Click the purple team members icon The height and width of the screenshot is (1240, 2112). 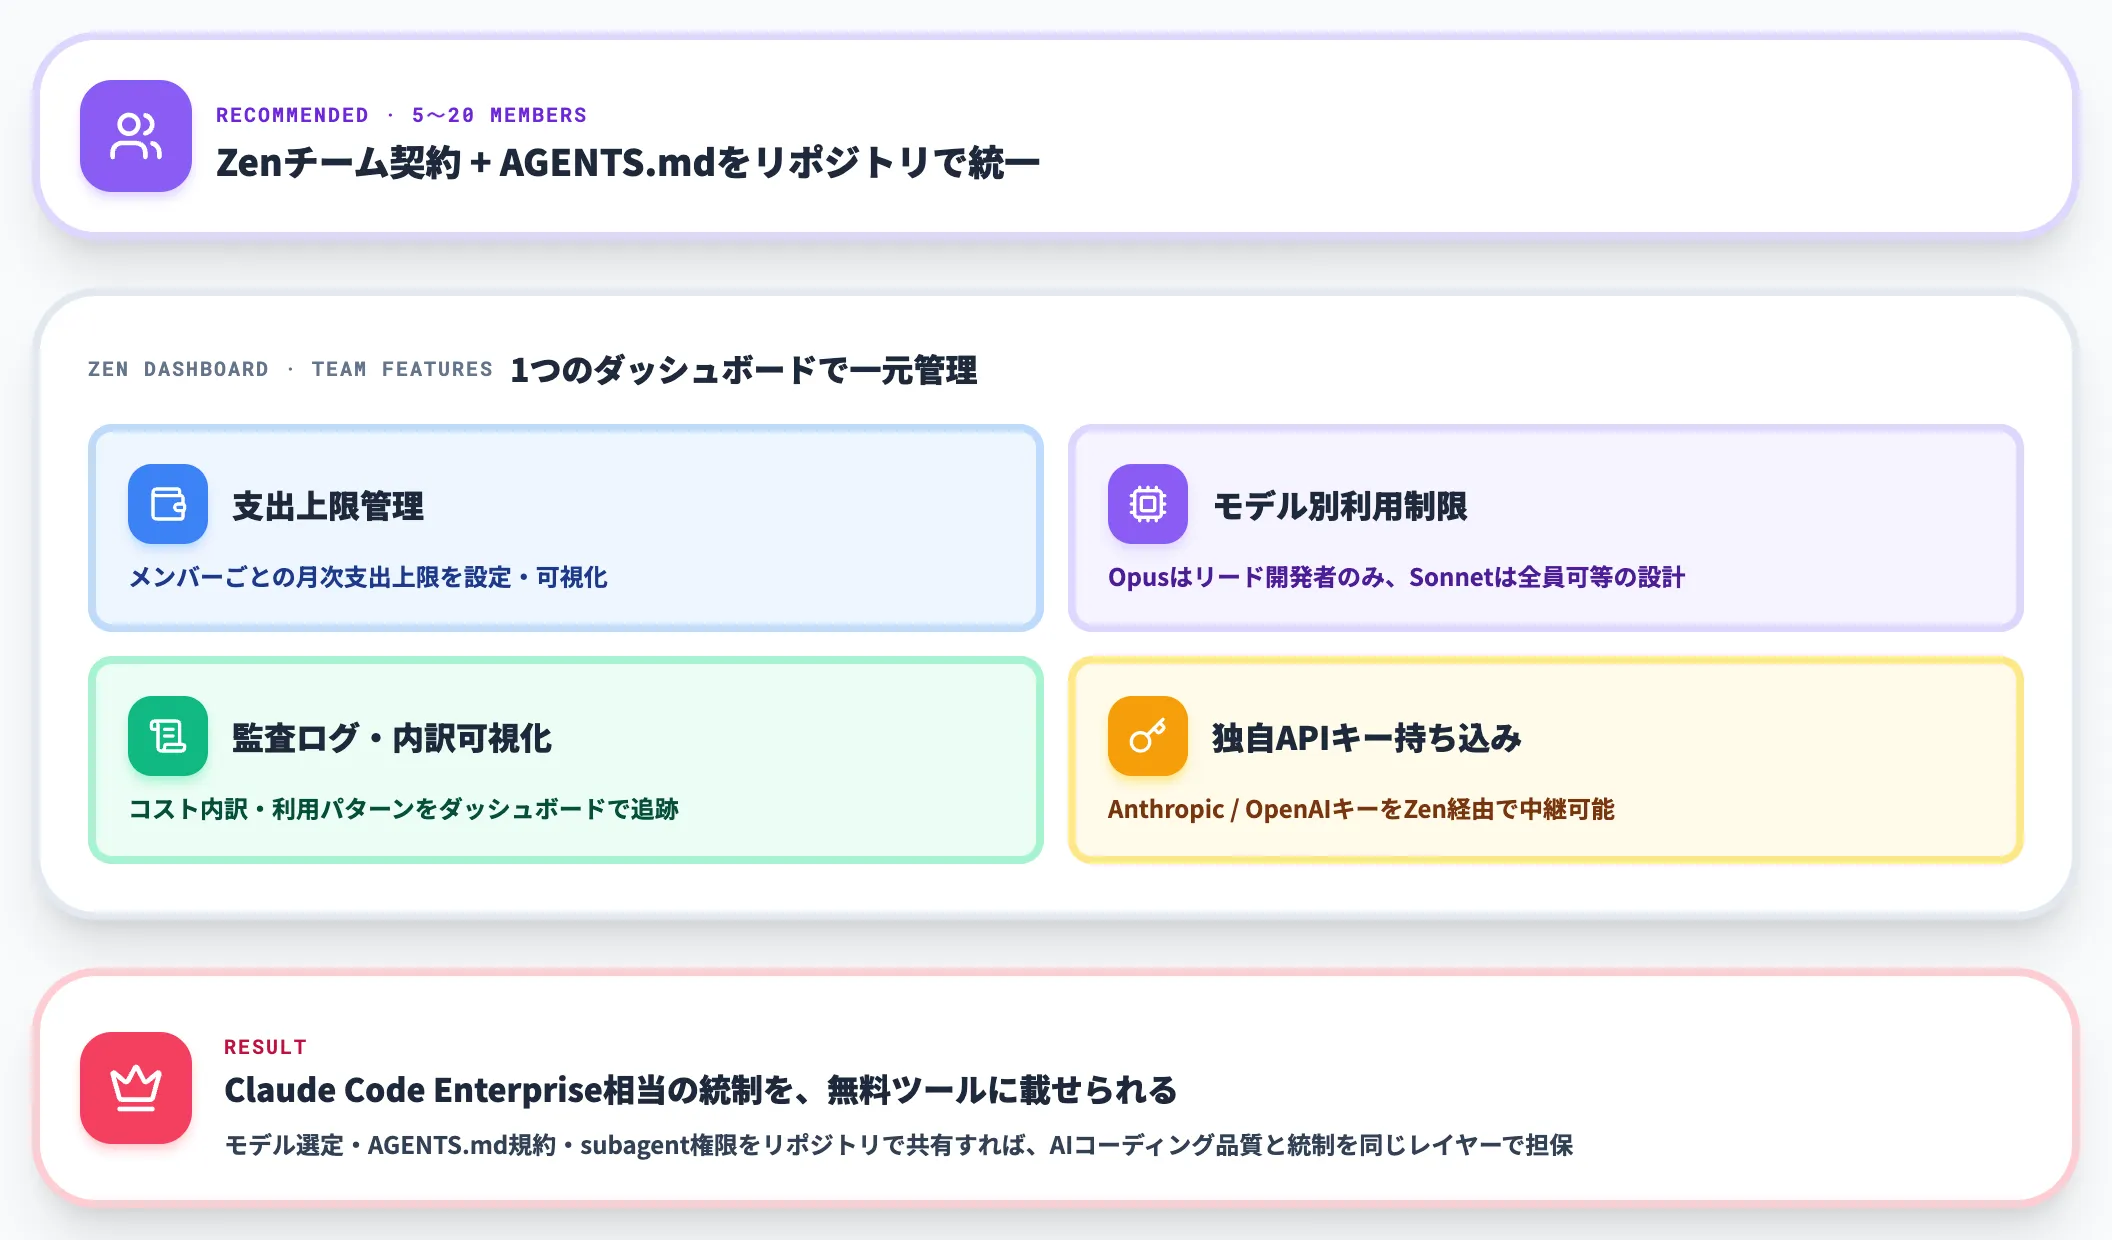pyautogui.click(x=136, y=136)
